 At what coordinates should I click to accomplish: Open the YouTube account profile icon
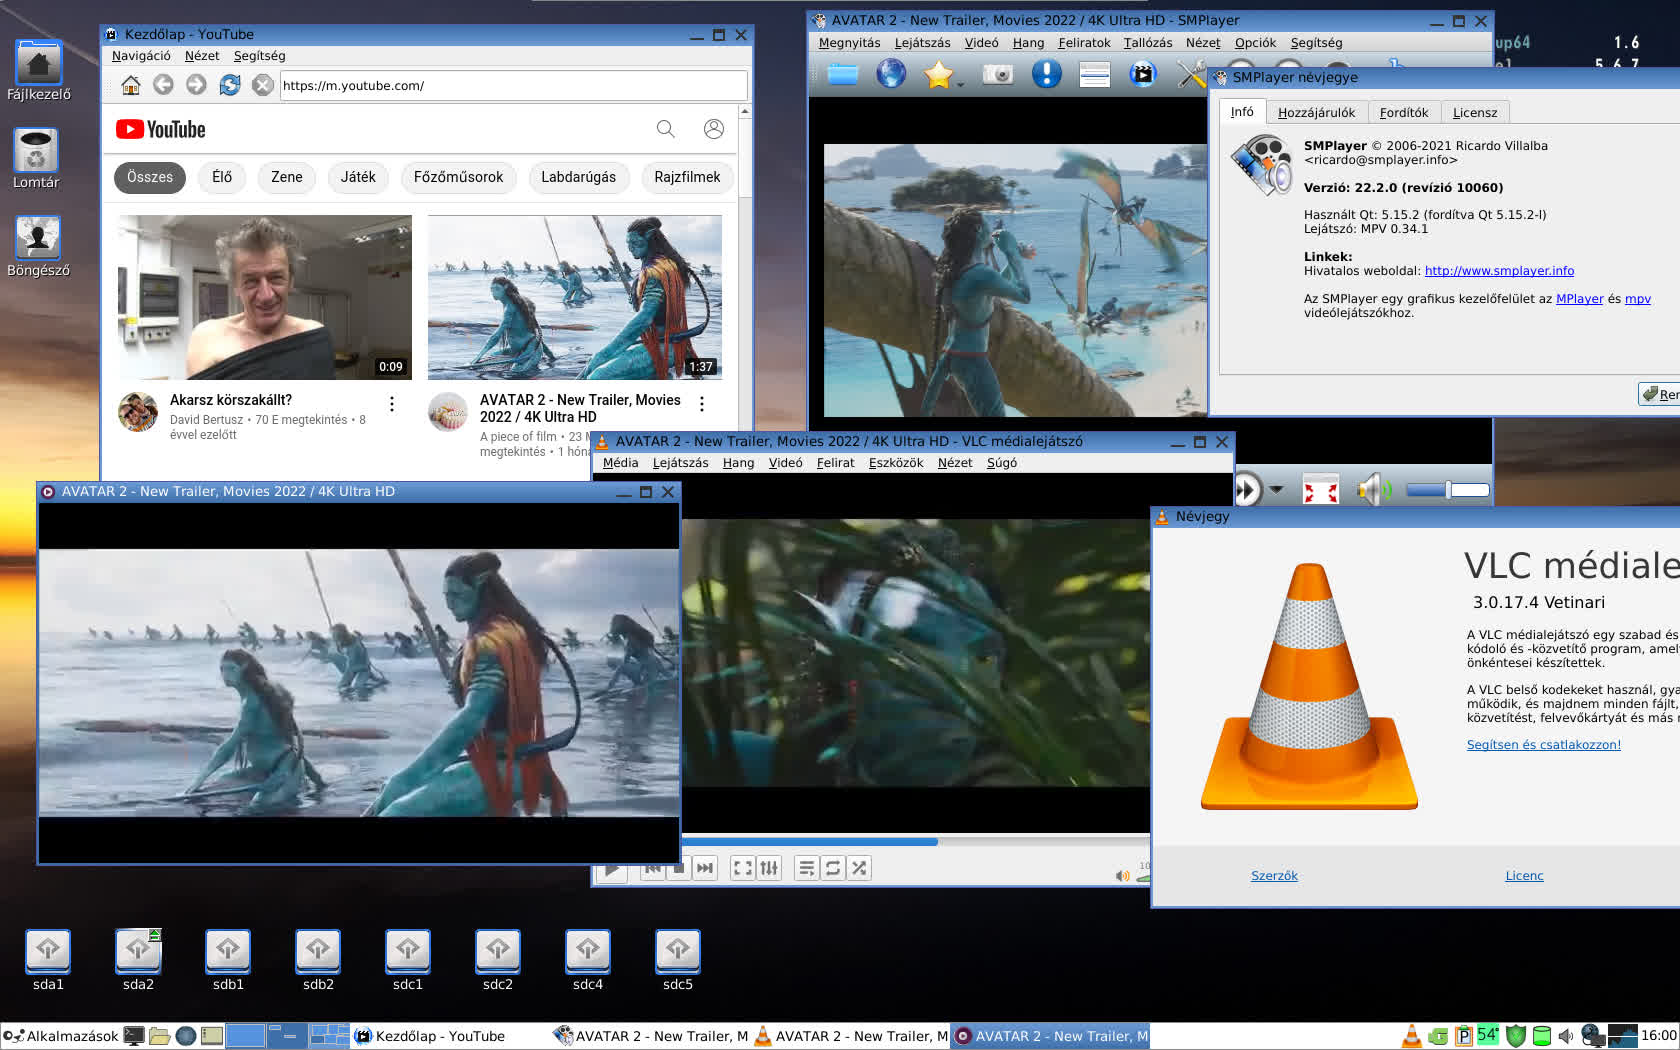point(714,129)
